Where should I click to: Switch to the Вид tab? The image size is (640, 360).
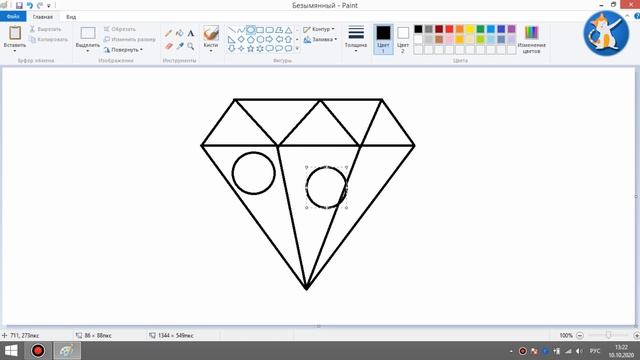tap(71, 17)
